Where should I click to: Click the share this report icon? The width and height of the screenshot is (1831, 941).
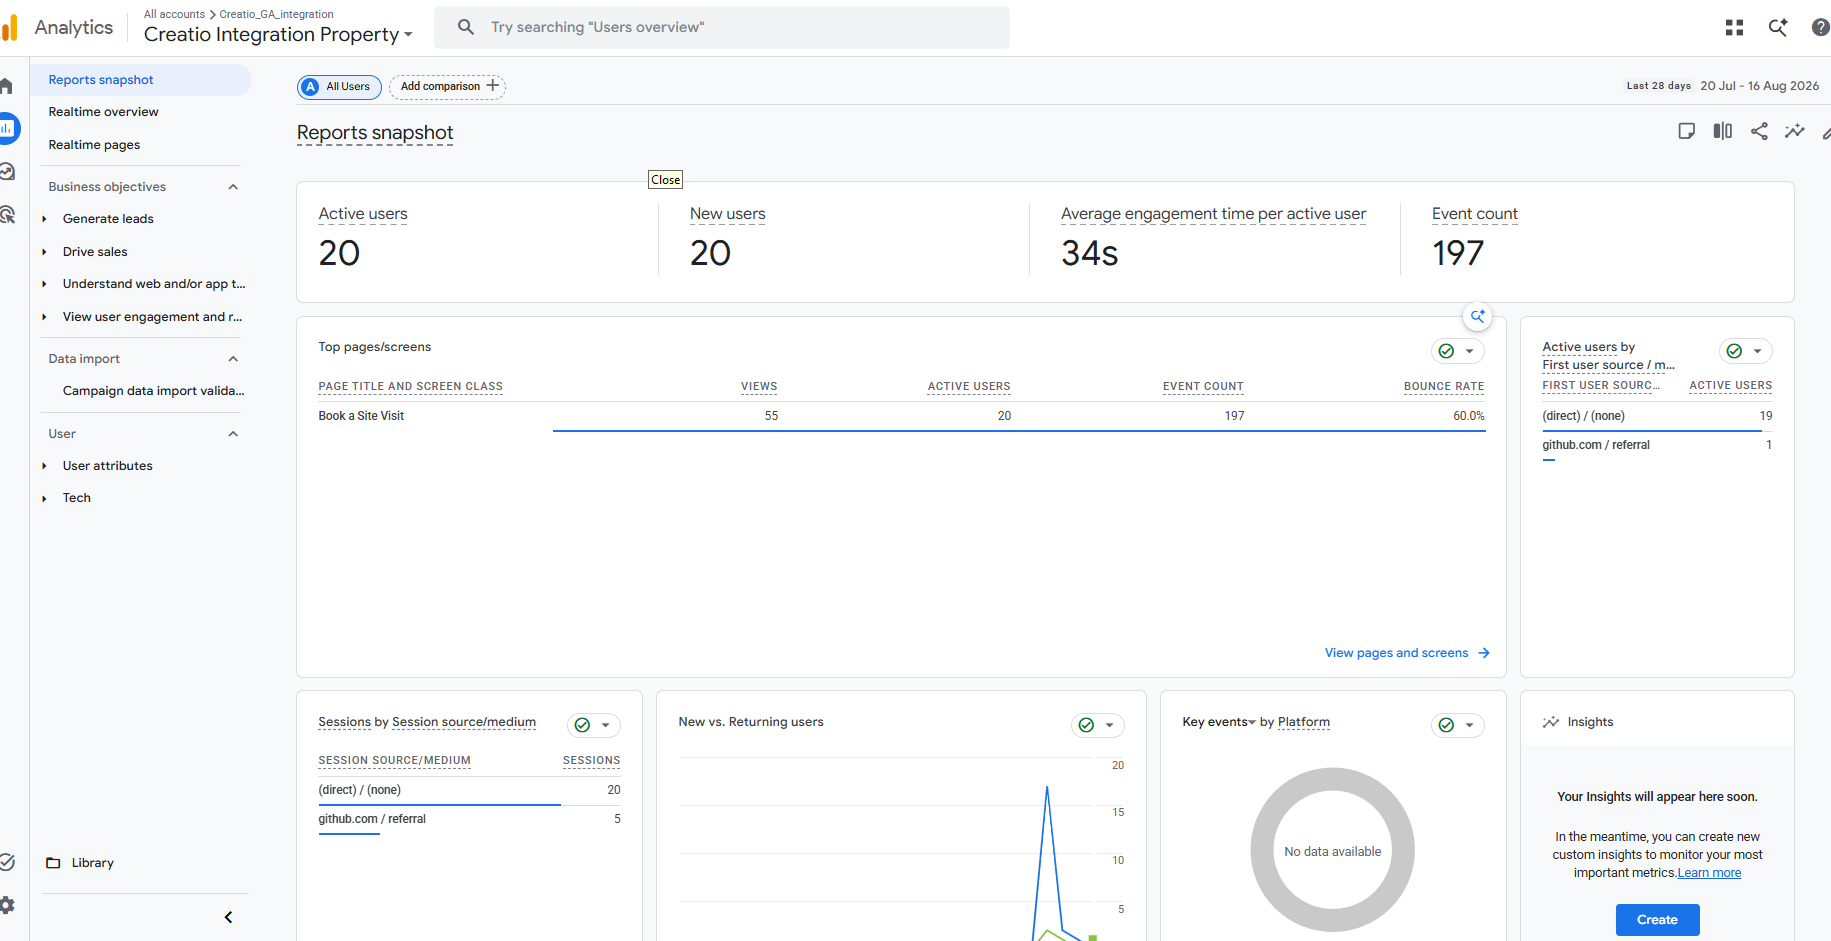1759,131
